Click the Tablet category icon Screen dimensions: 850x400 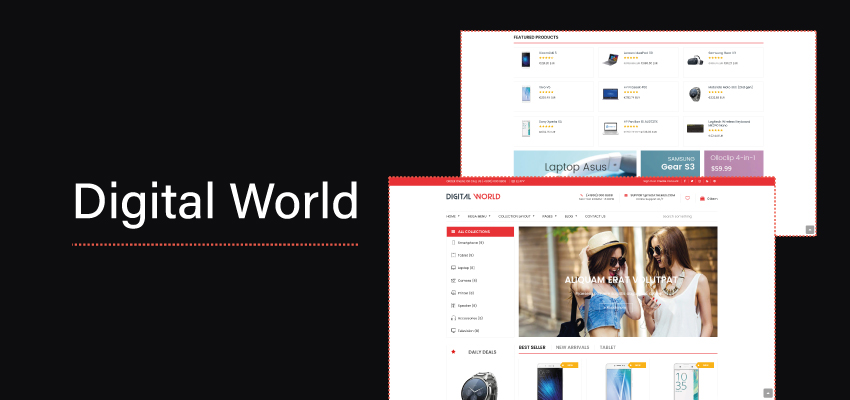point(453,255)
